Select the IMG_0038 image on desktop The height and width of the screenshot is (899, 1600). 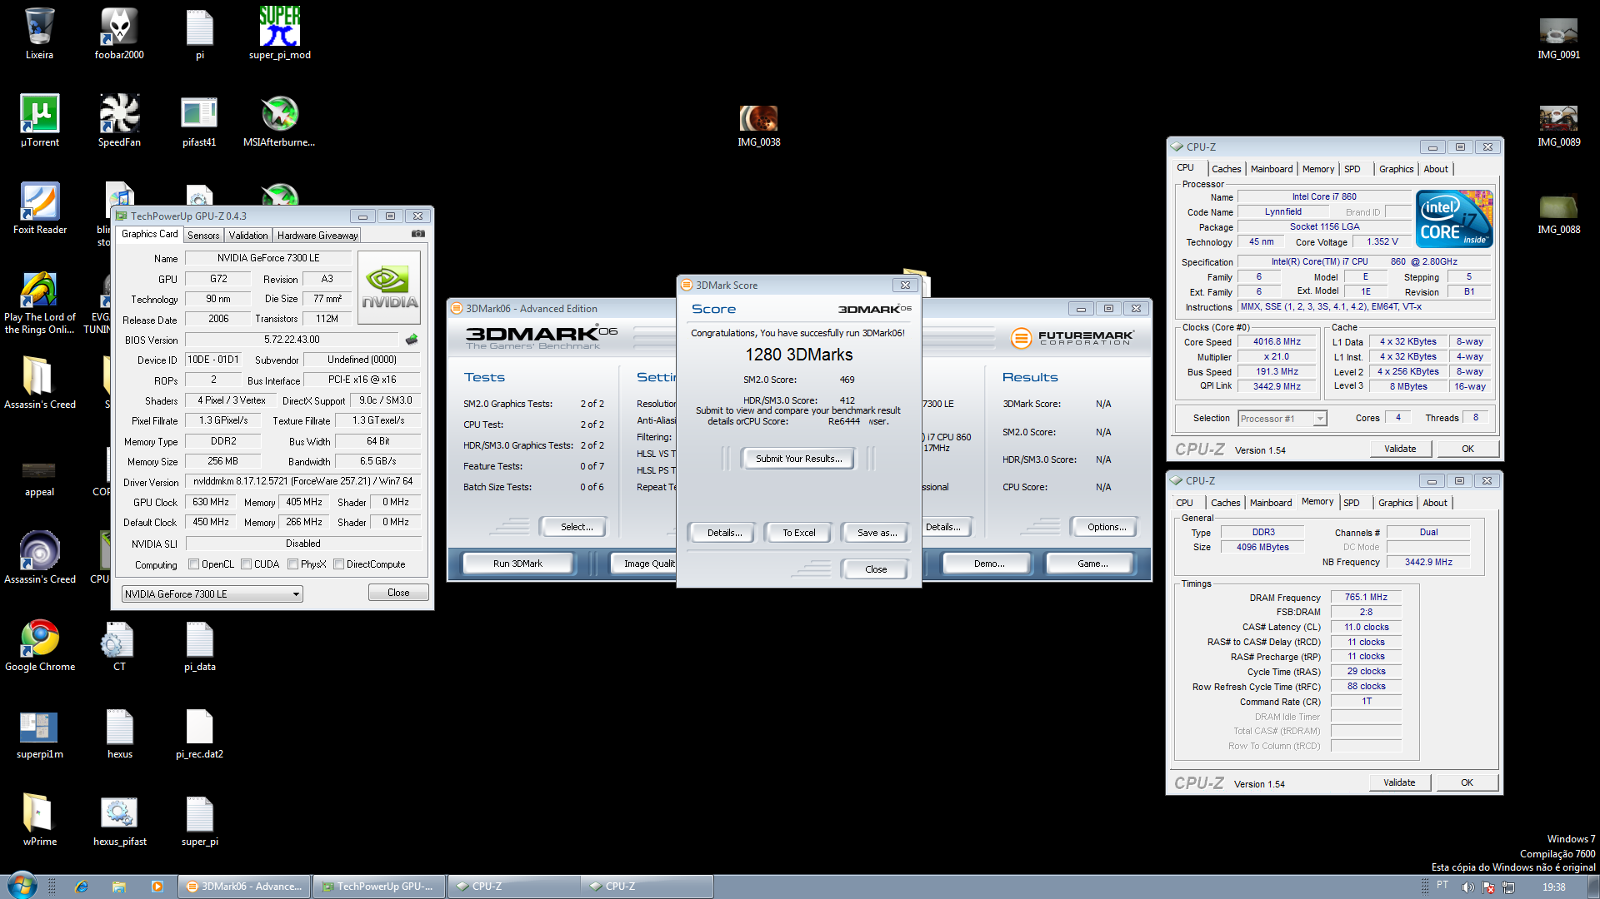click(x=759, y=126)
